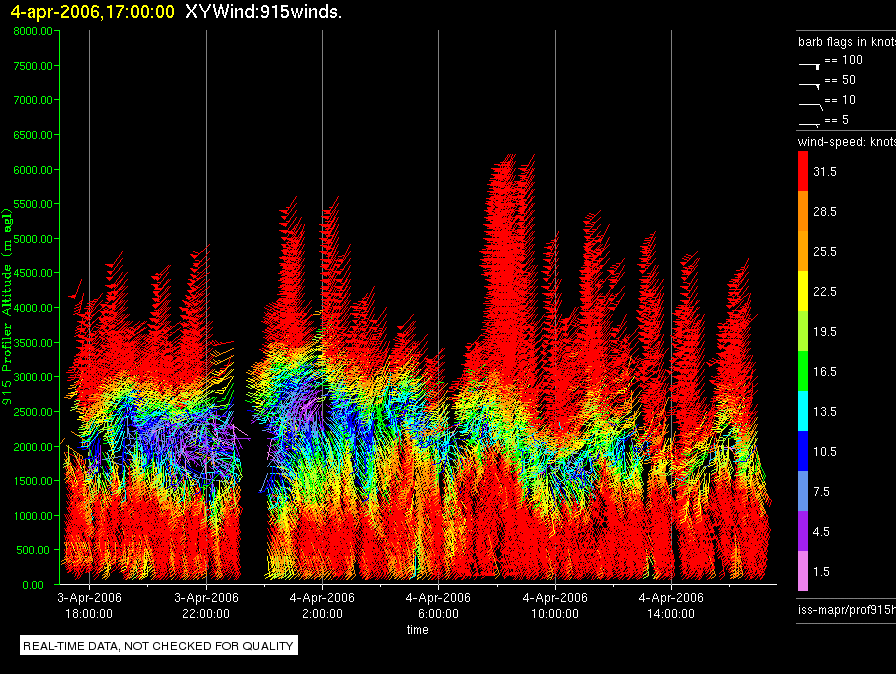Click the 10 knot barb flag symbol
896x674 pixels.
coord(811,106)
